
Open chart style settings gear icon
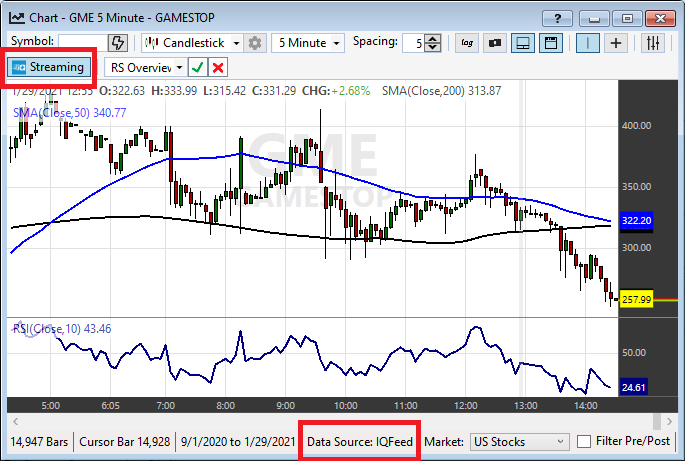[x=255, y=43]
